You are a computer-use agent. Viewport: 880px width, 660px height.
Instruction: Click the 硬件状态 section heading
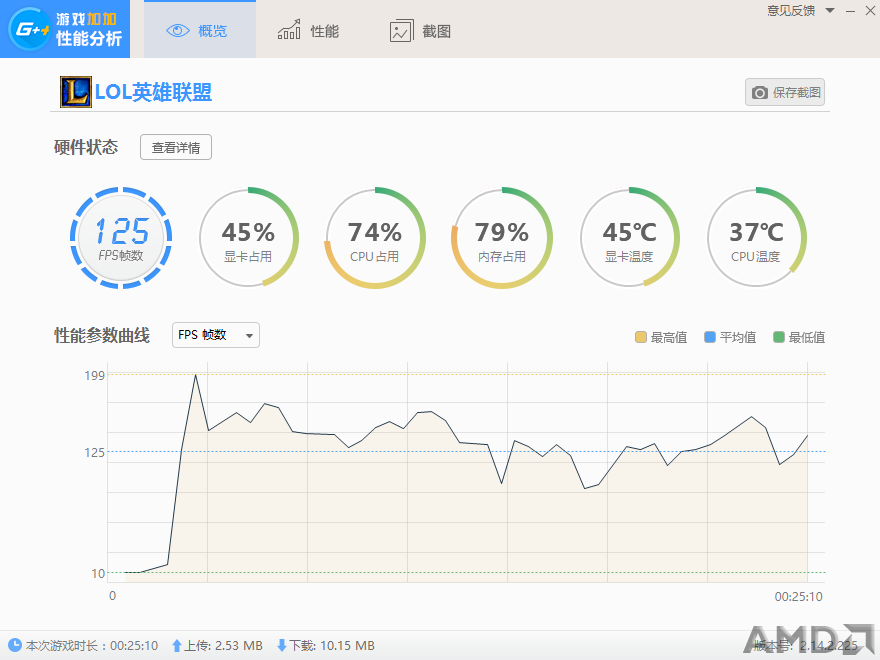86,147
